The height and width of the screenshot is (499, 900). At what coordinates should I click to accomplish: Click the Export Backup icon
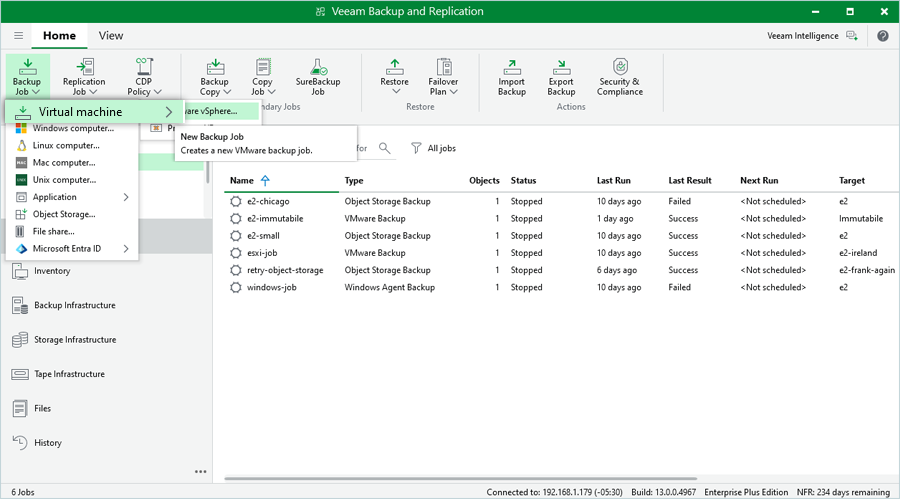(561, 76)
